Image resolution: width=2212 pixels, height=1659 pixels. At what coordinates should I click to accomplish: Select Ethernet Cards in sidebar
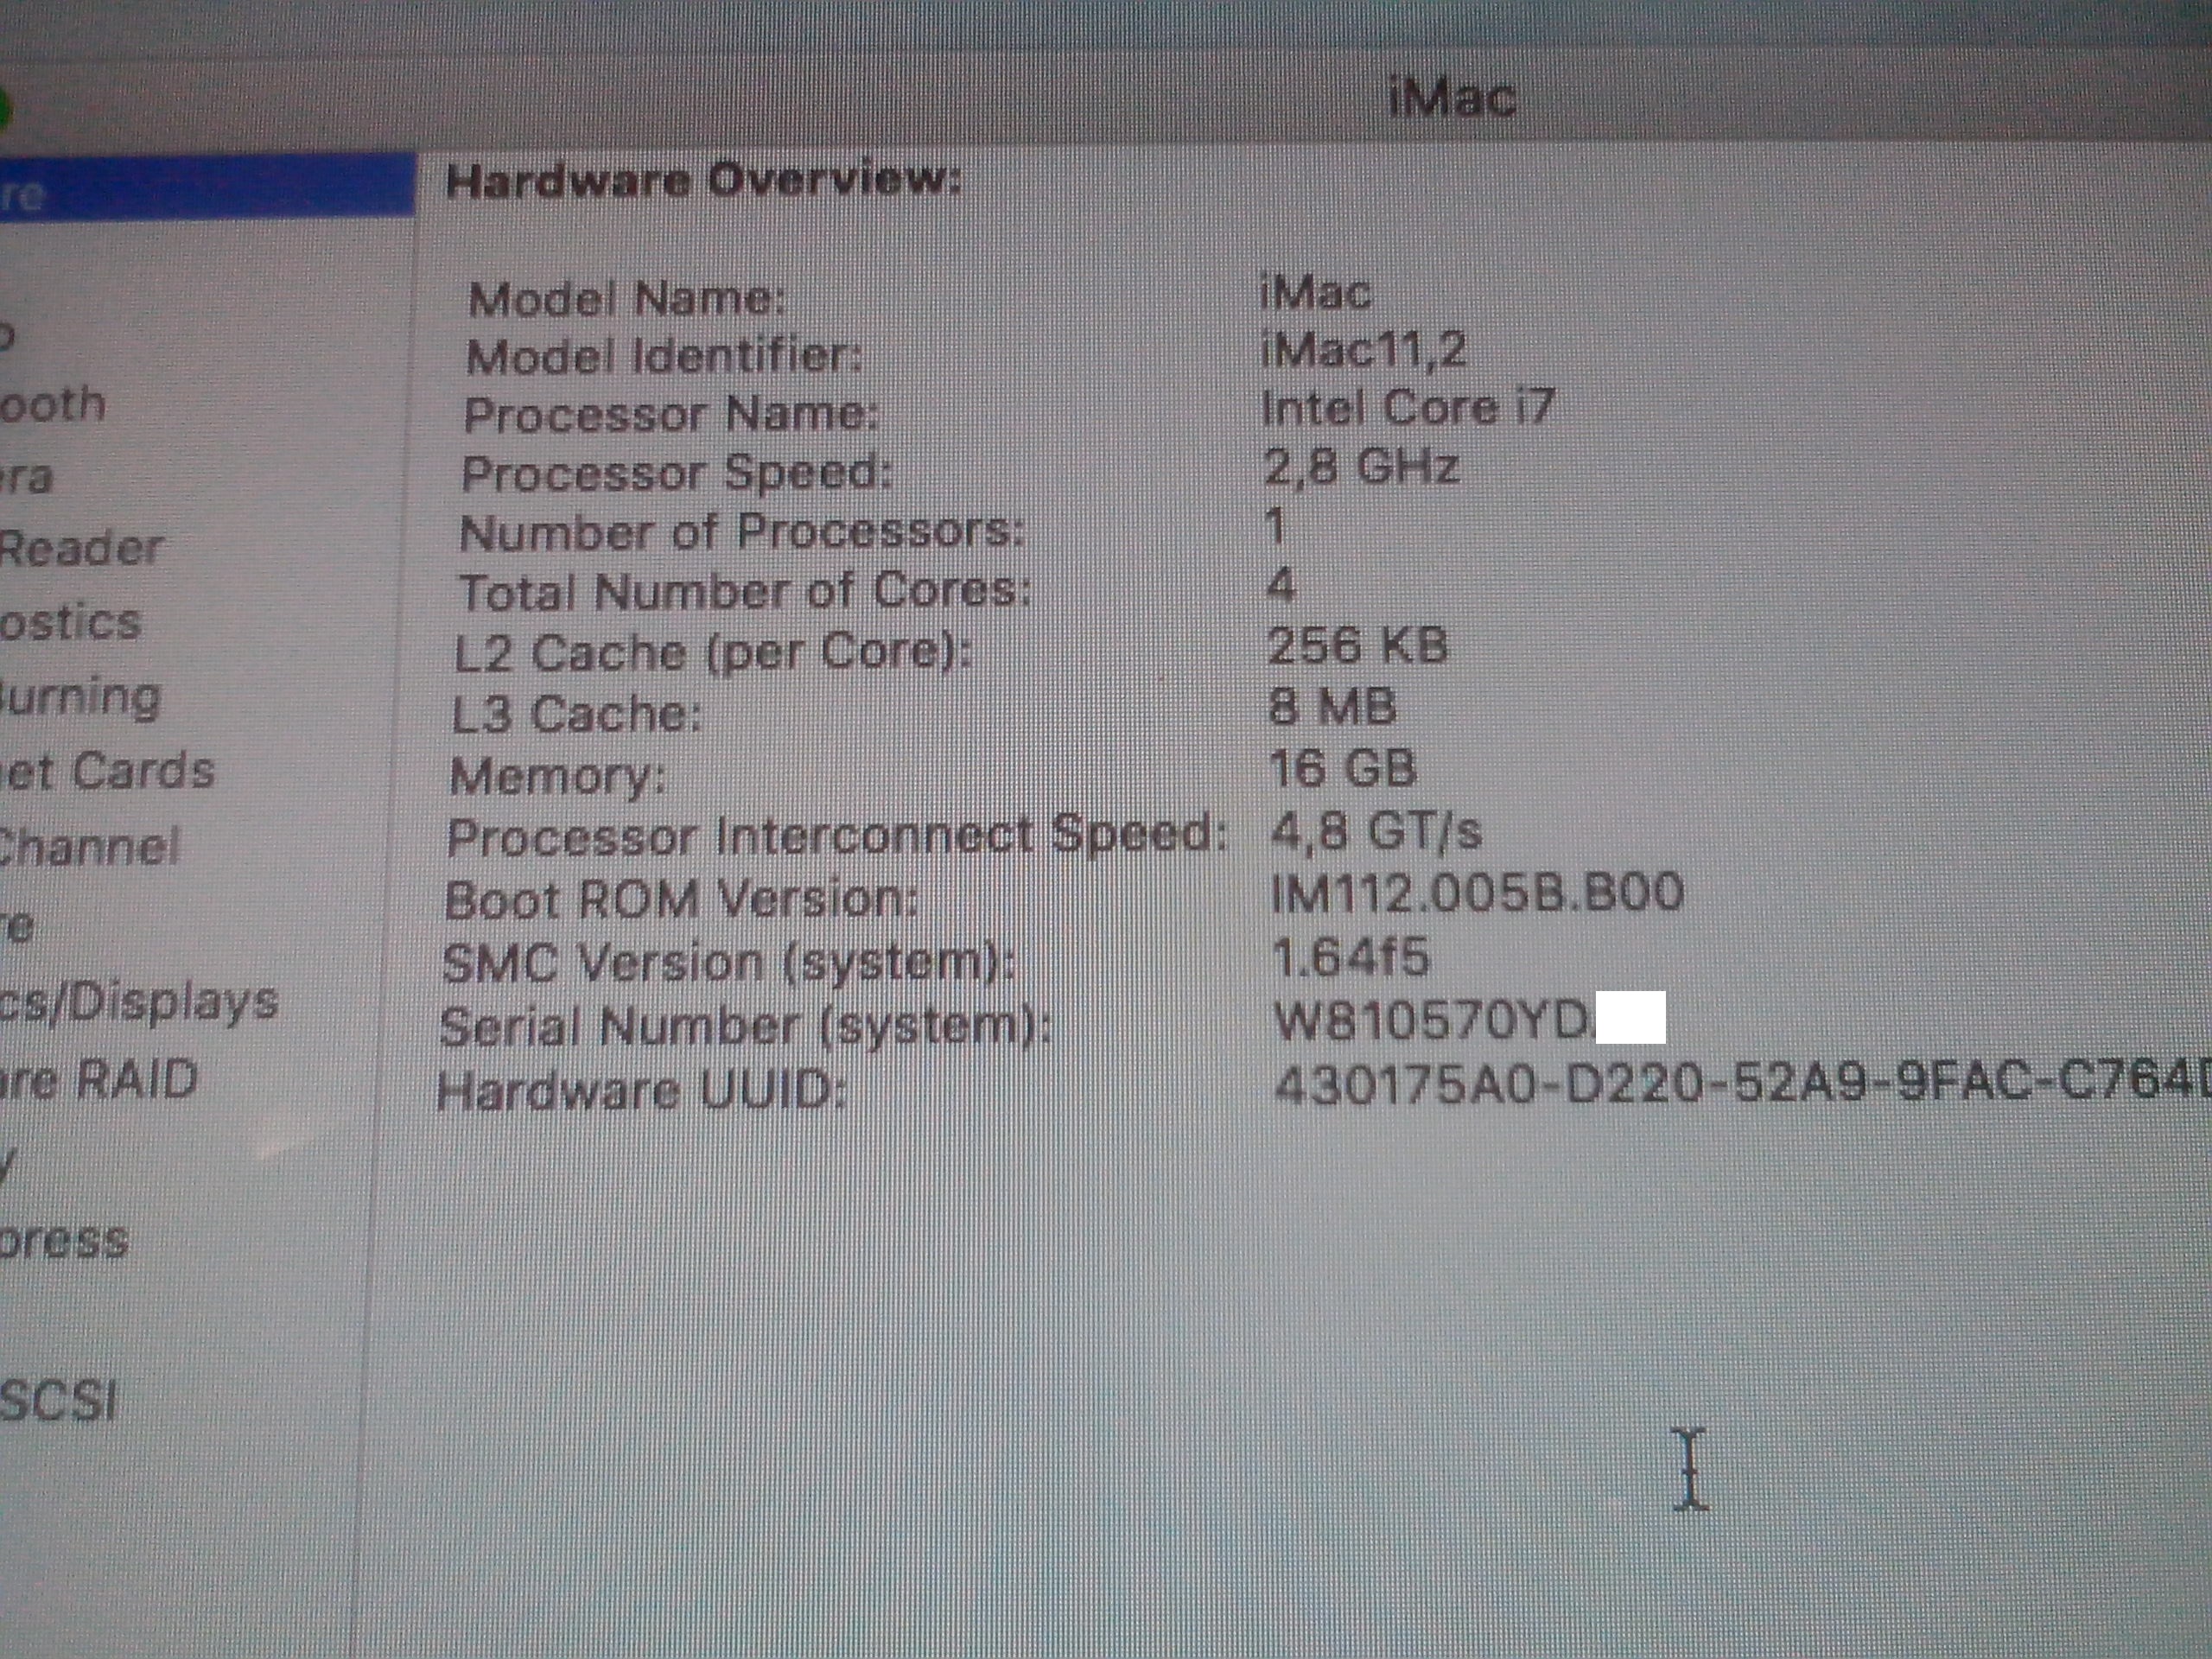[107, 771]
